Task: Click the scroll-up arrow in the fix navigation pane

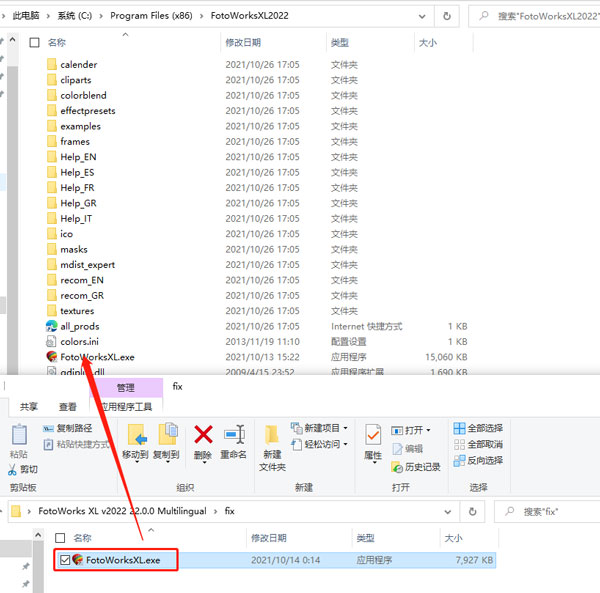Action: pos(38,536)
